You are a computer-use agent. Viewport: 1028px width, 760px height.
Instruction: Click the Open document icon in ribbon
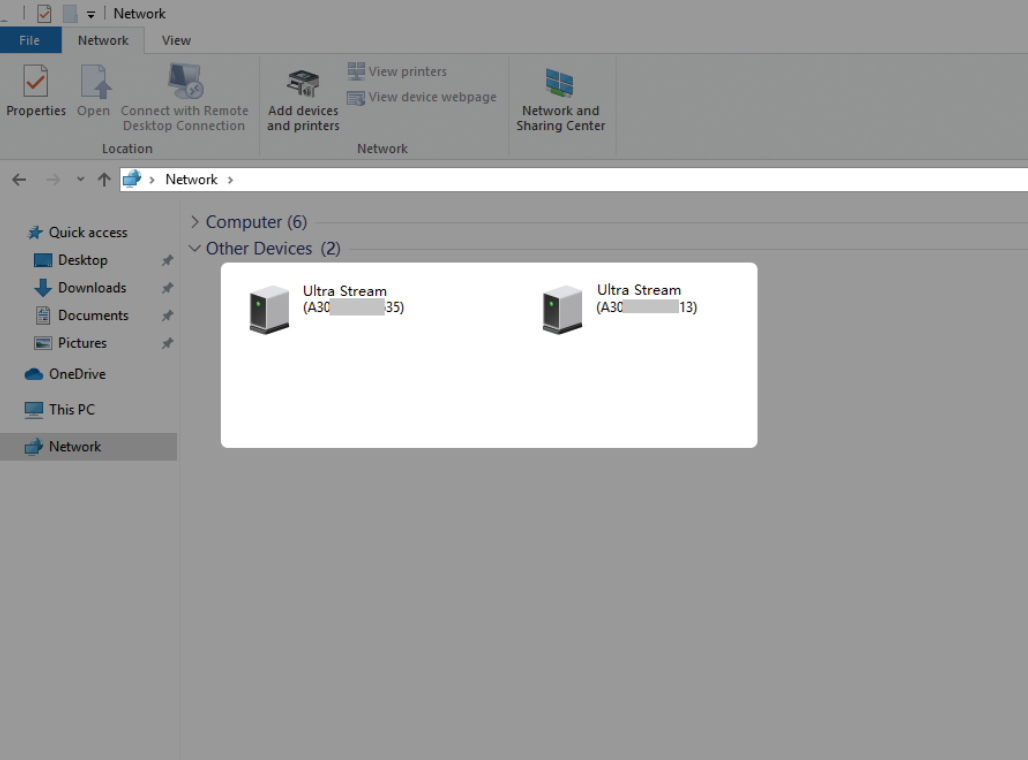pos(96,82)
